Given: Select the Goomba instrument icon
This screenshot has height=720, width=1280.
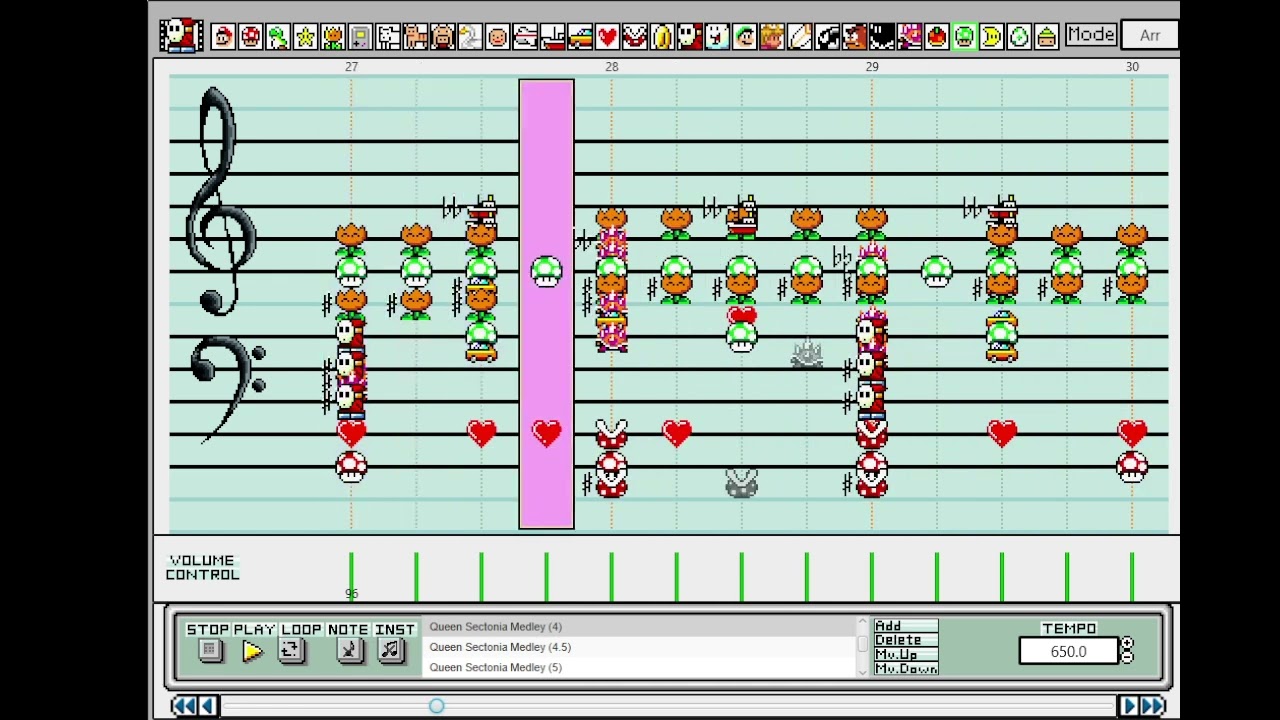Looking at the screenshot, I should pyautogui.click(x=854, y=36).
